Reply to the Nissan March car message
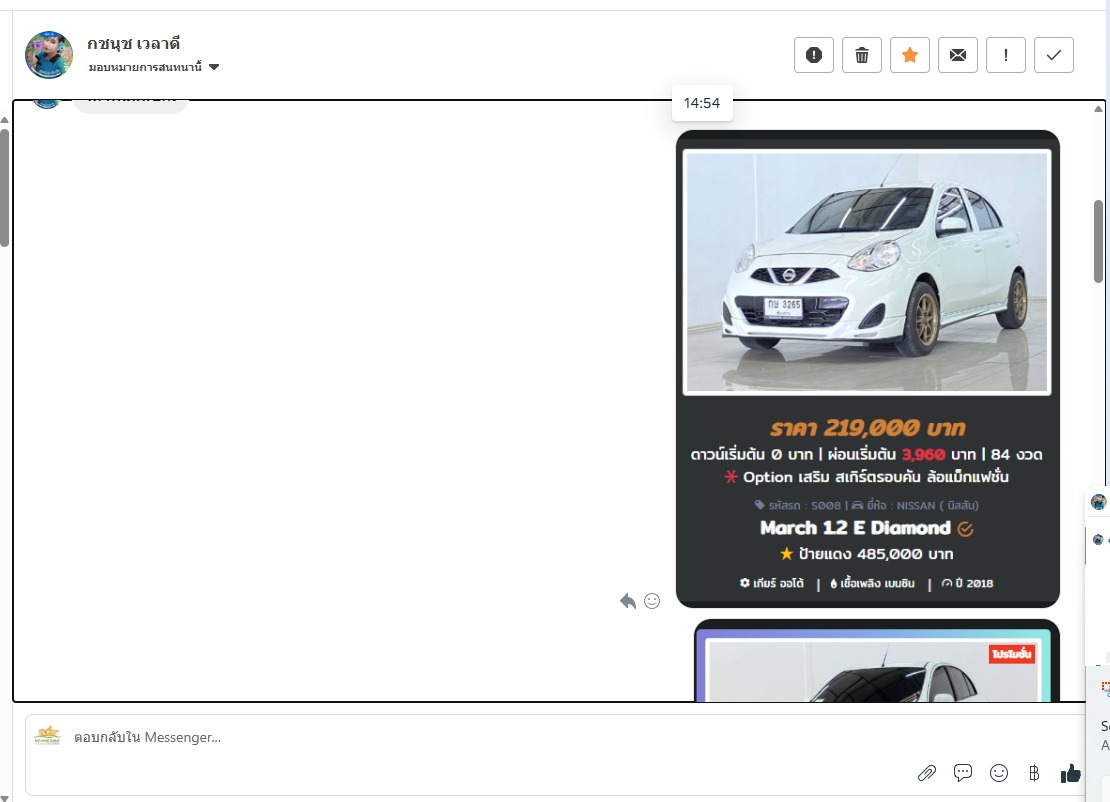The image size is (1110, 802). [628, 601]
